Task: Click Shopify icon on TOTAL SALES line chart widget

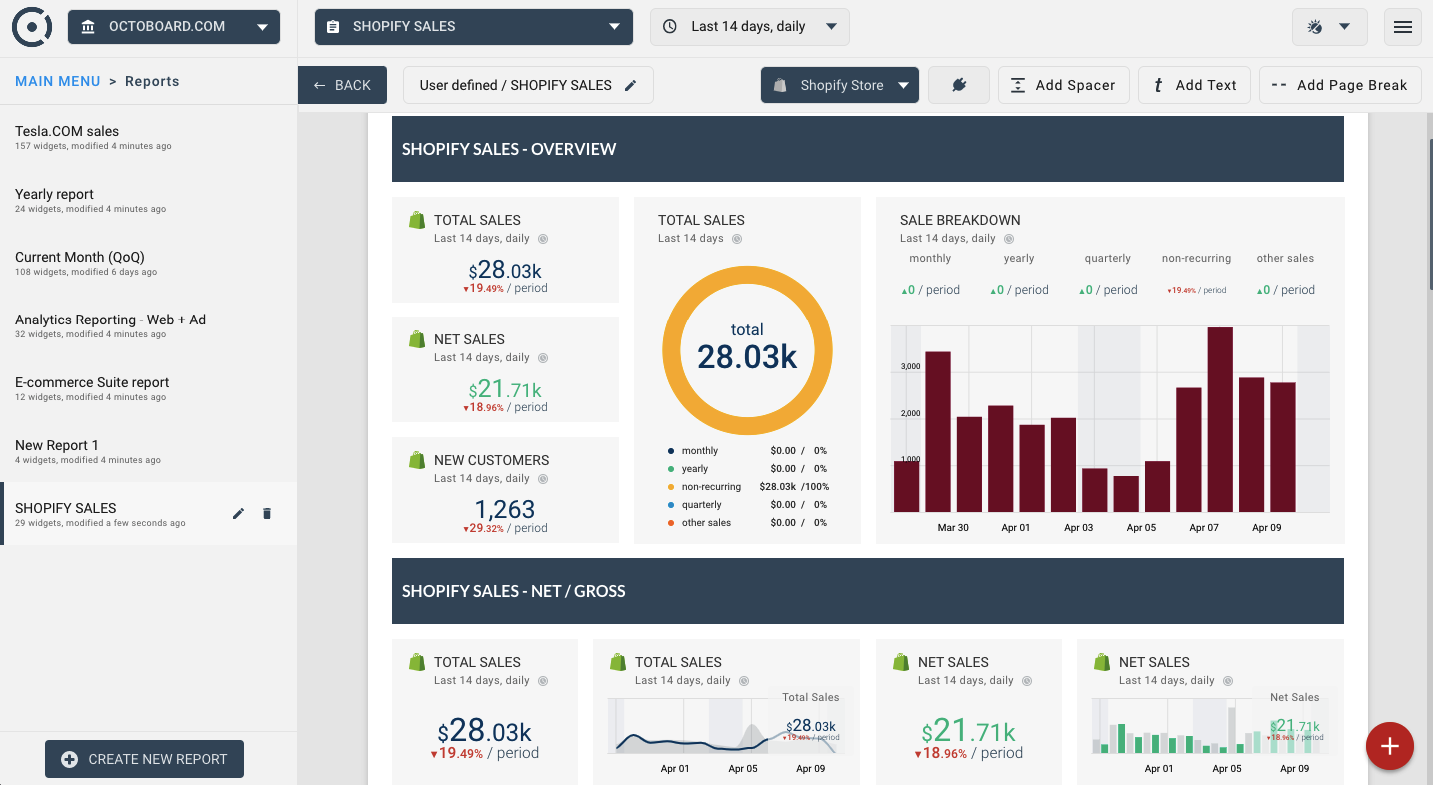Action: pos(618,662)
